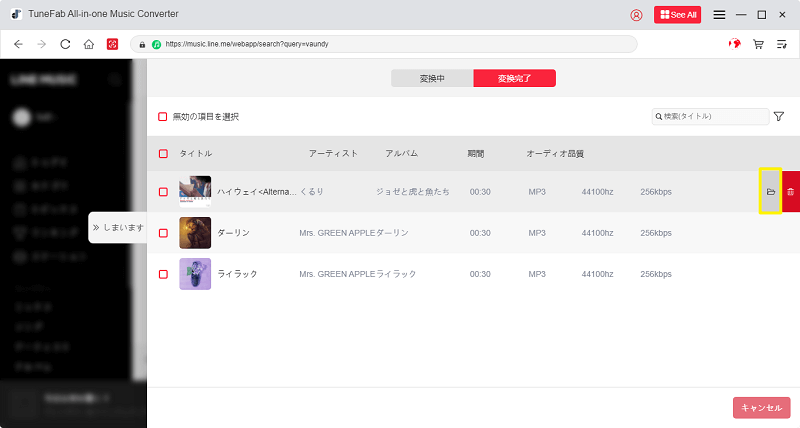Select the ライラック title text
Viewport: 800px width, 428px height.
coord(237,274)
